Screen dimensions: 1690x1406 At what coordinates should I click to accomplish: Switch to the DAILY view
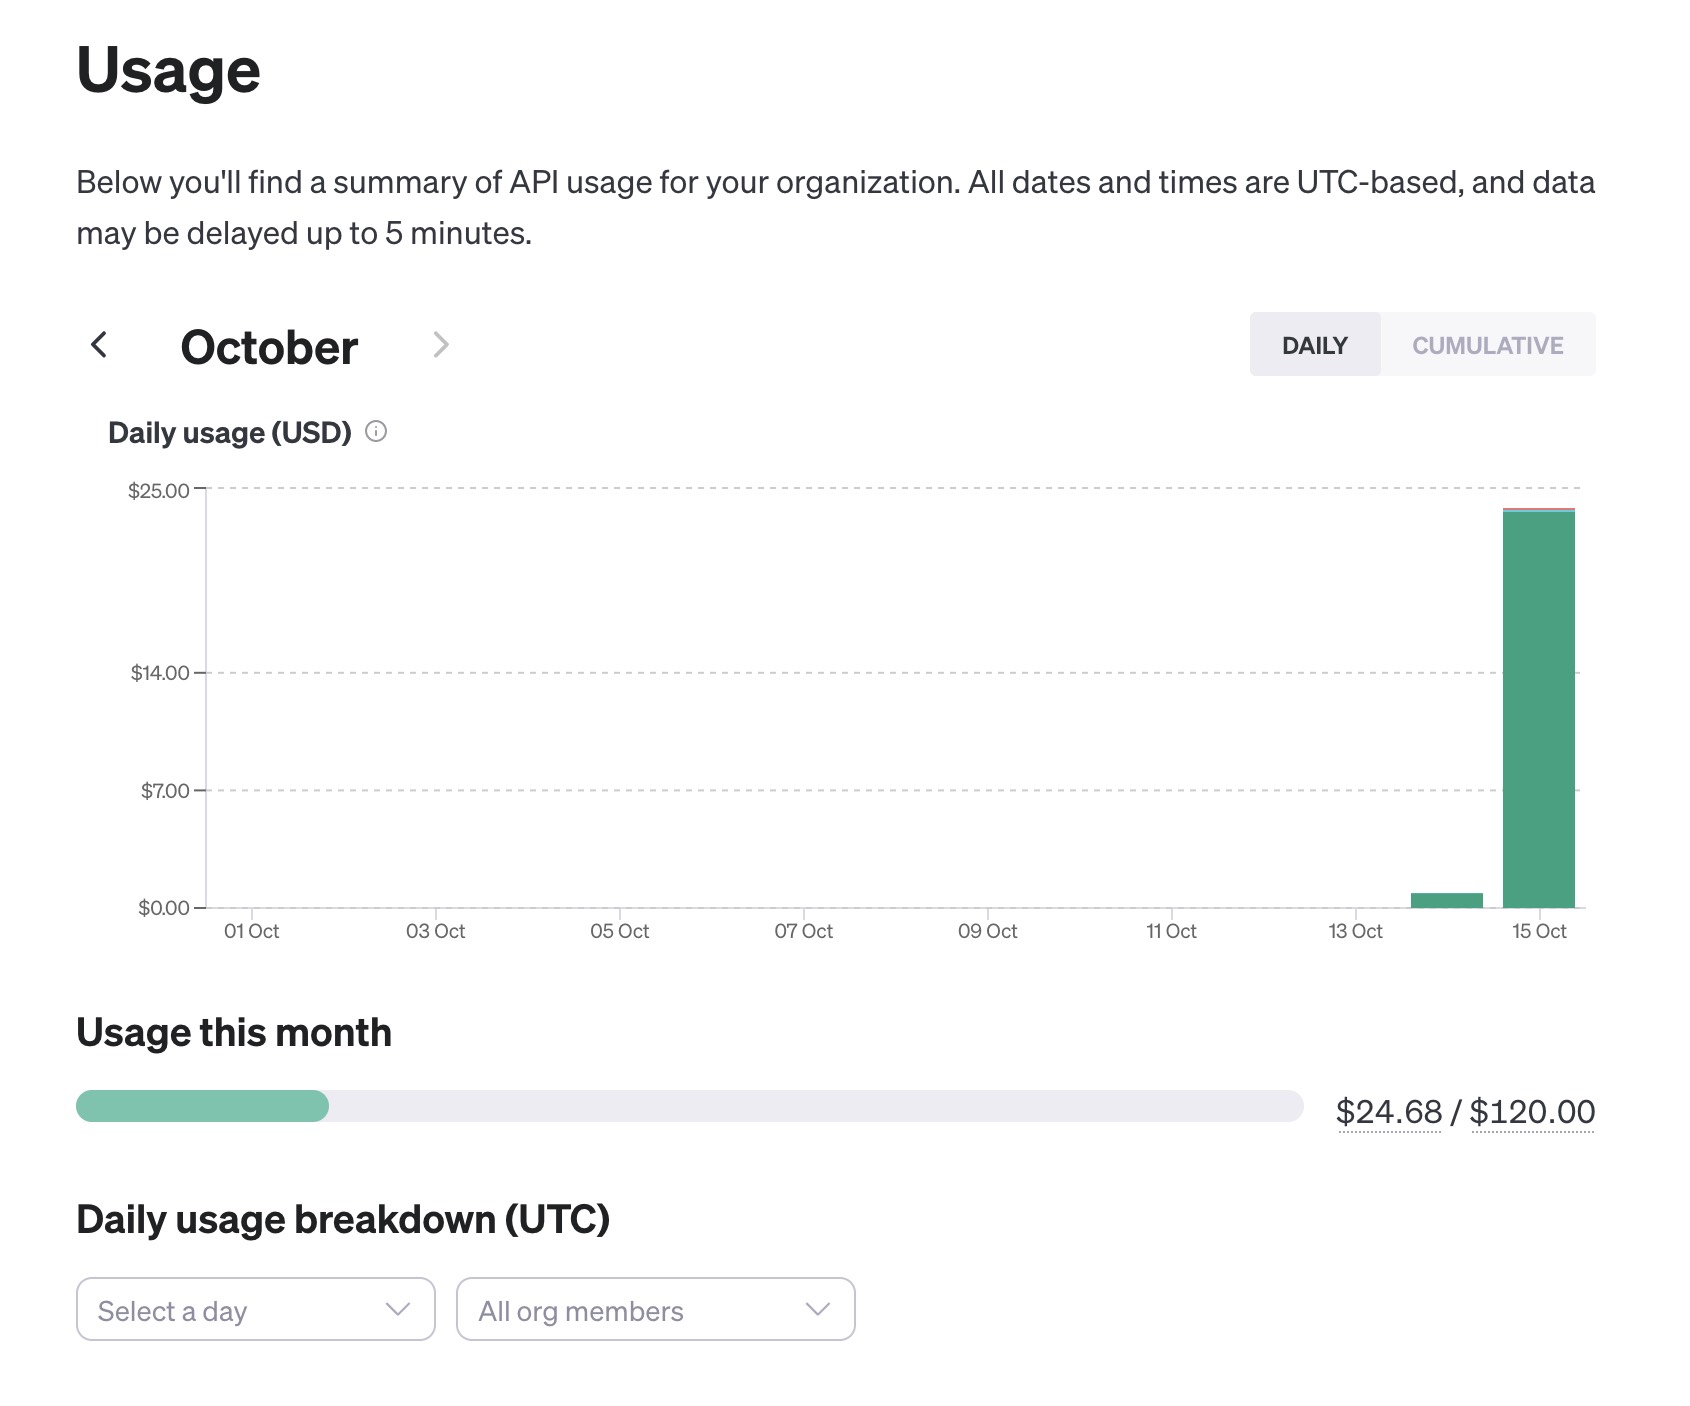[x=1314, y=345]
